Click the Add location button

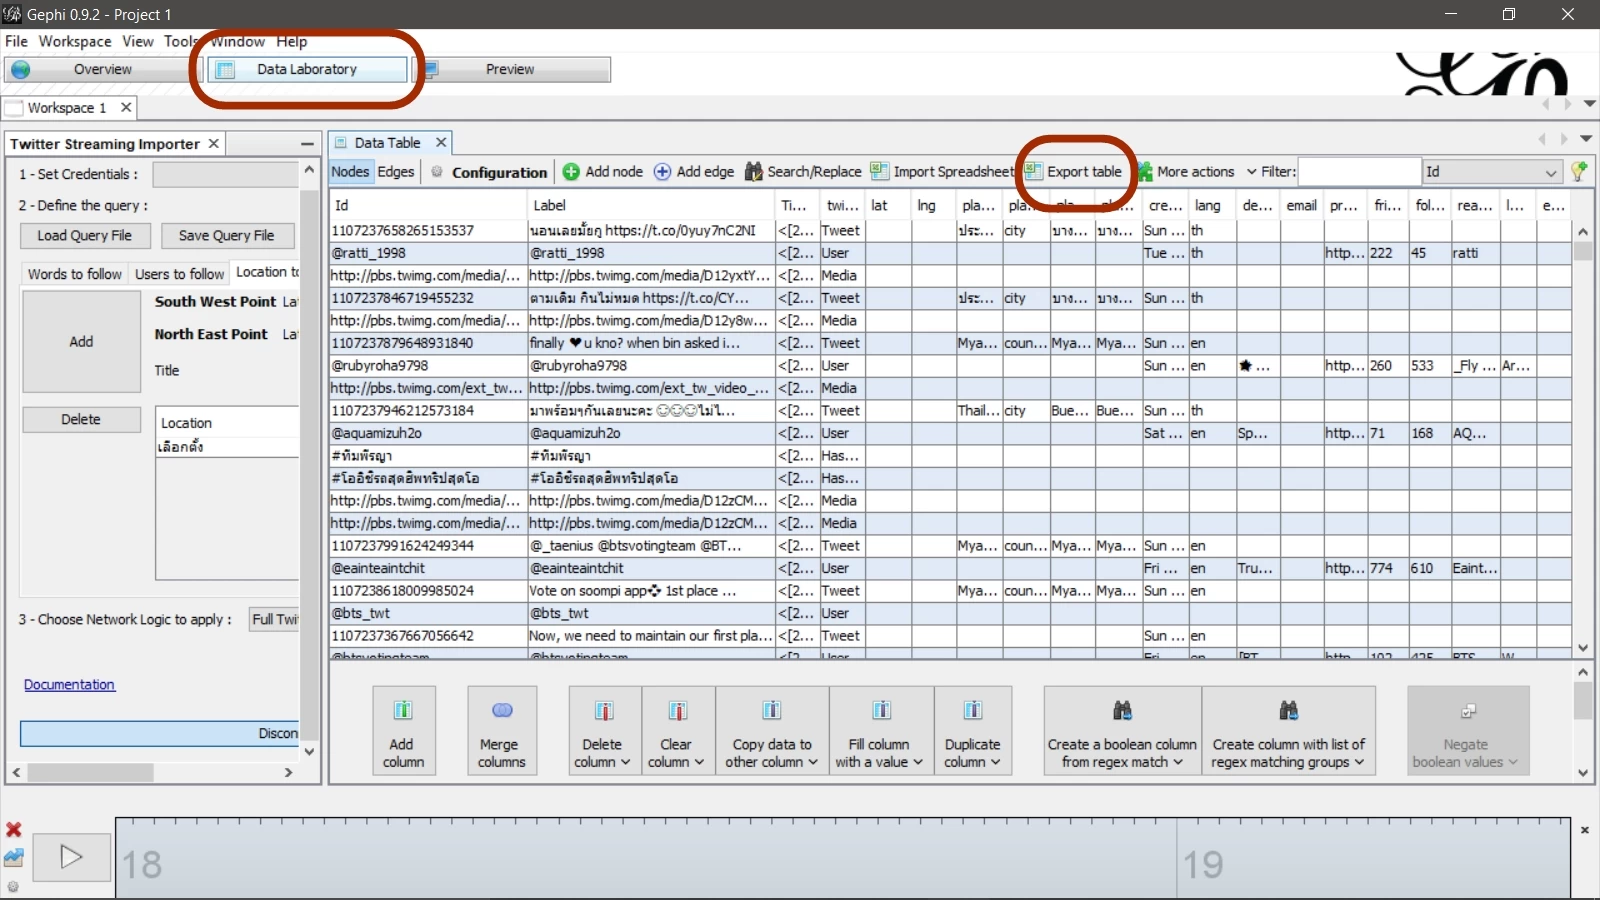click(x=82, y=342)
